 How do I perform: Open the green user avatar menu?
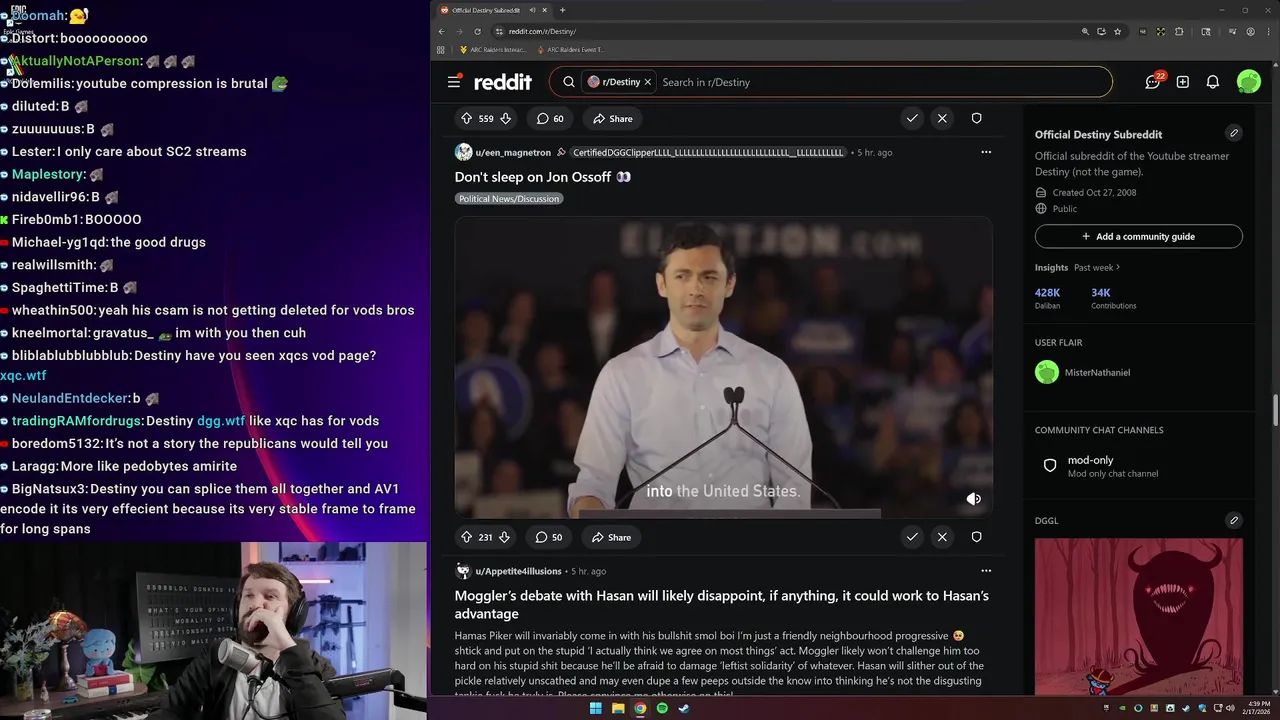point(1249,82)
